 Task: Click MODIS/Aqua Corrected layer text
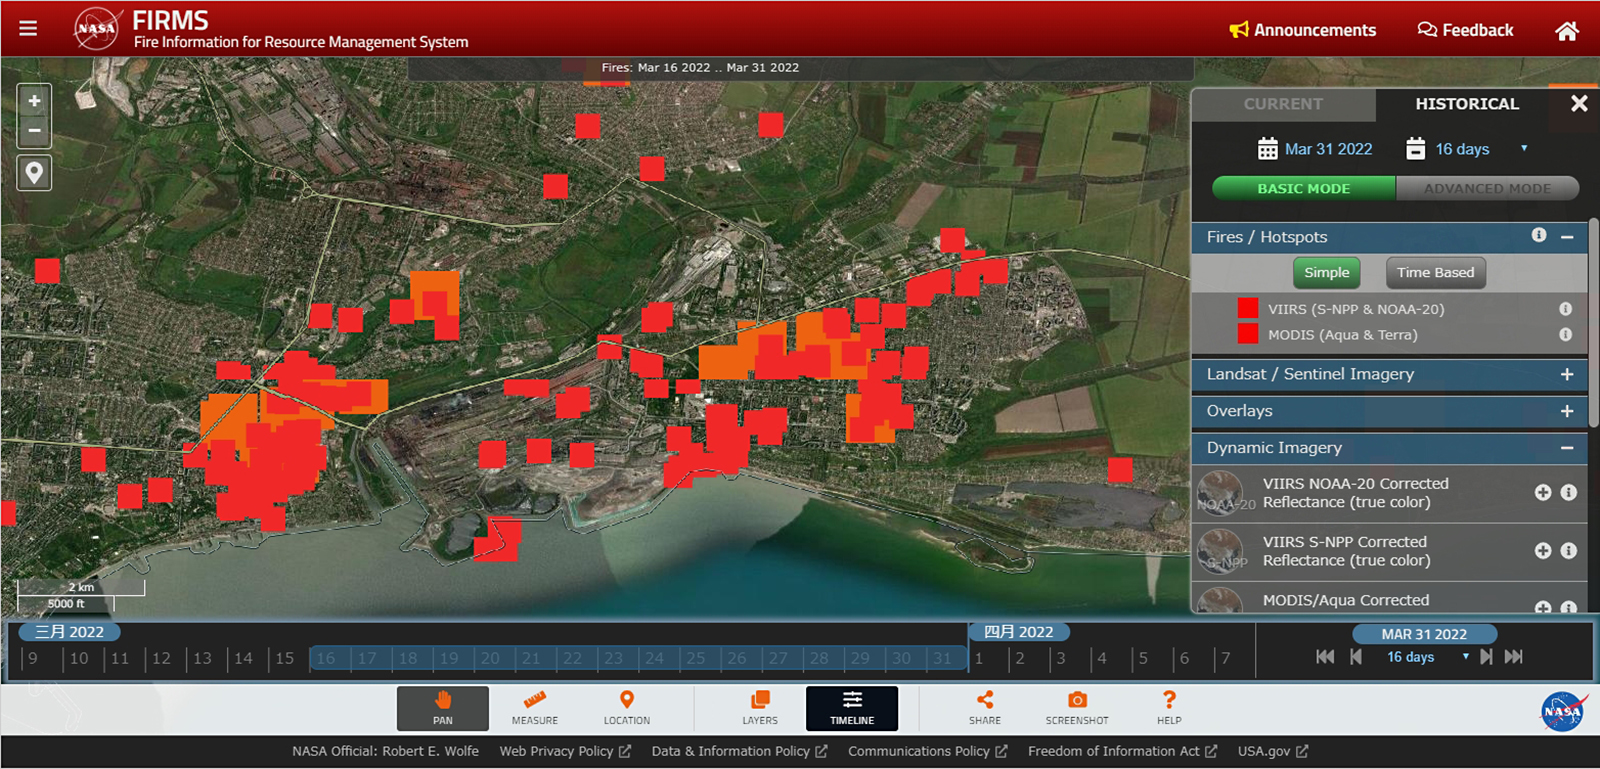coord(1346,600)
